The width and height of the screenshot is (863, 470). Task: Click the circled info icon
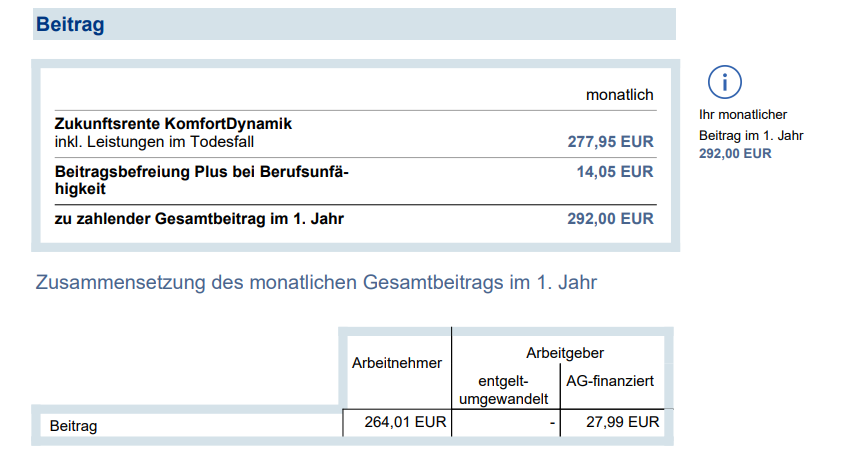tap(725, 82)
